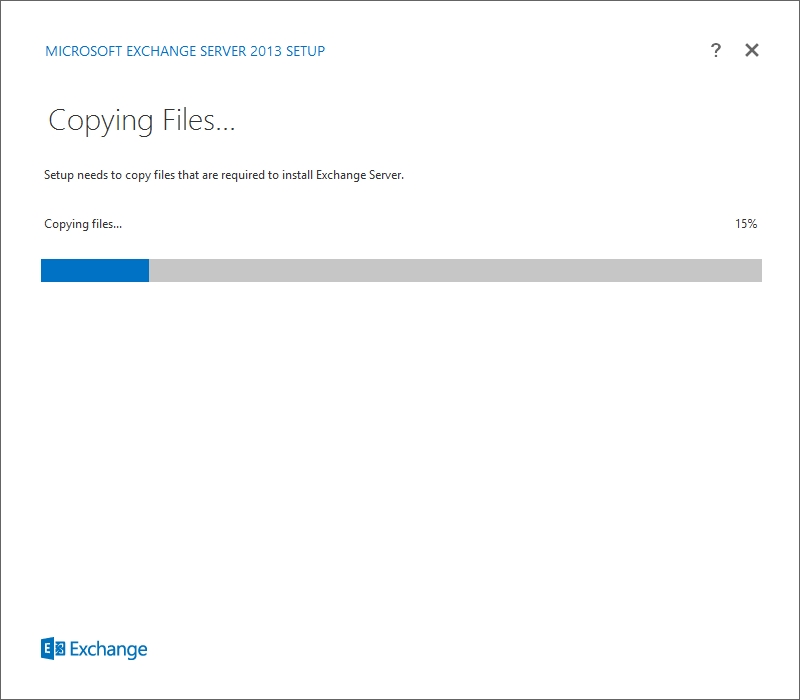Close the Exchange Server setup window

(x=752, y=51)
